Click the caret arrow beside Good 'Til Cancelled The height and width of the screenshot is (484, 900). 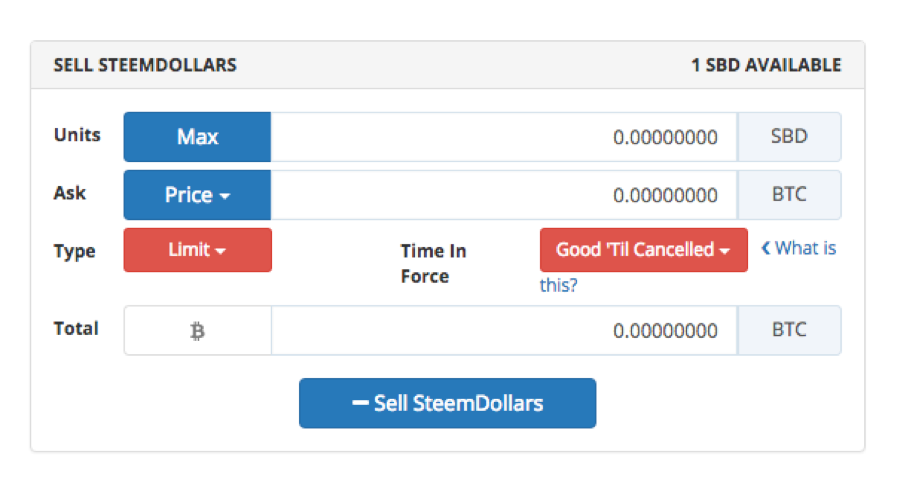725,251
